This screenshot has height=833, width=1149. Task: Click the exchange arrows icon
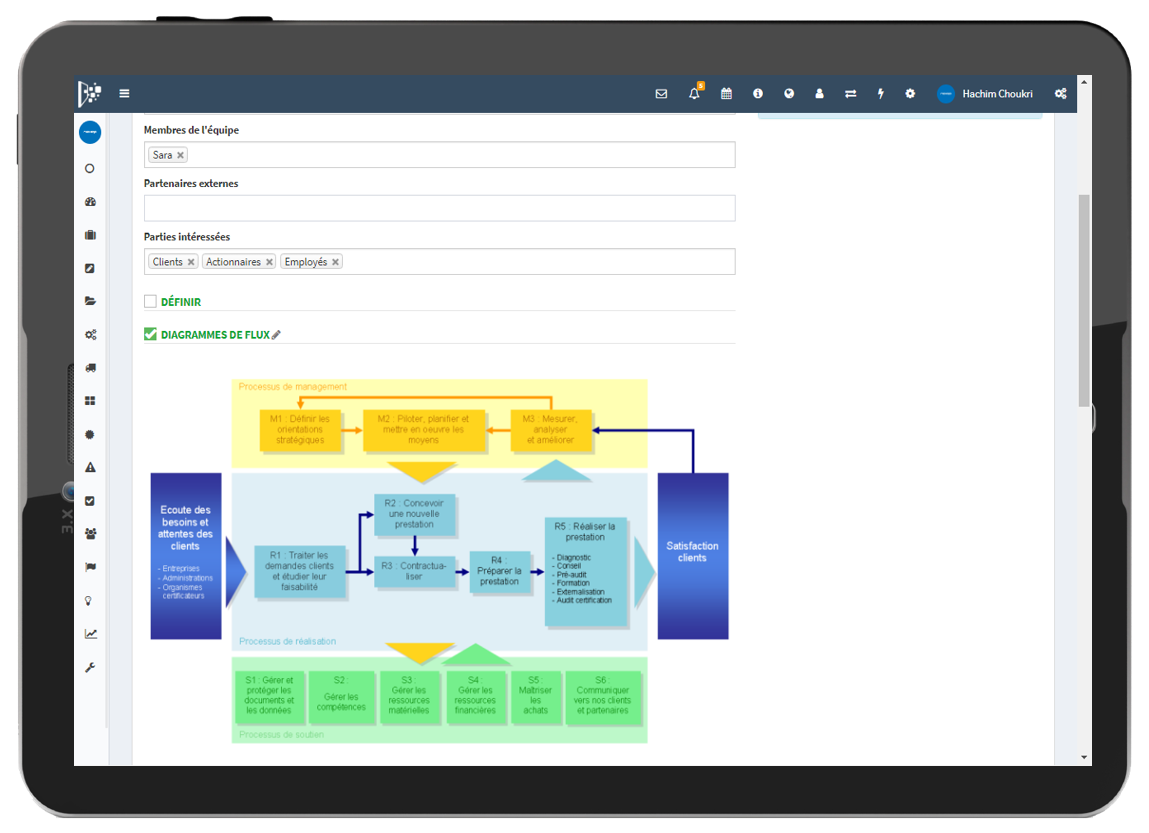pos(850,94)
